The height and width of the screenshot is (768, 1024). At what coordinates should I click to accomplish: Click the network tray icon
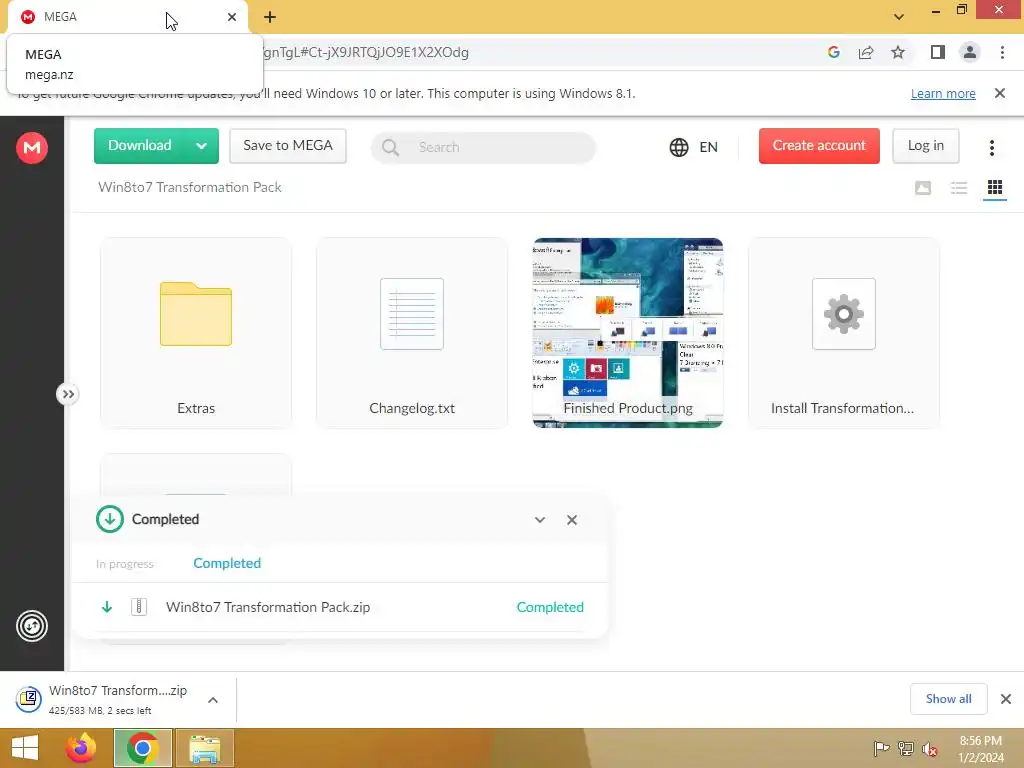tap(906, 748)
